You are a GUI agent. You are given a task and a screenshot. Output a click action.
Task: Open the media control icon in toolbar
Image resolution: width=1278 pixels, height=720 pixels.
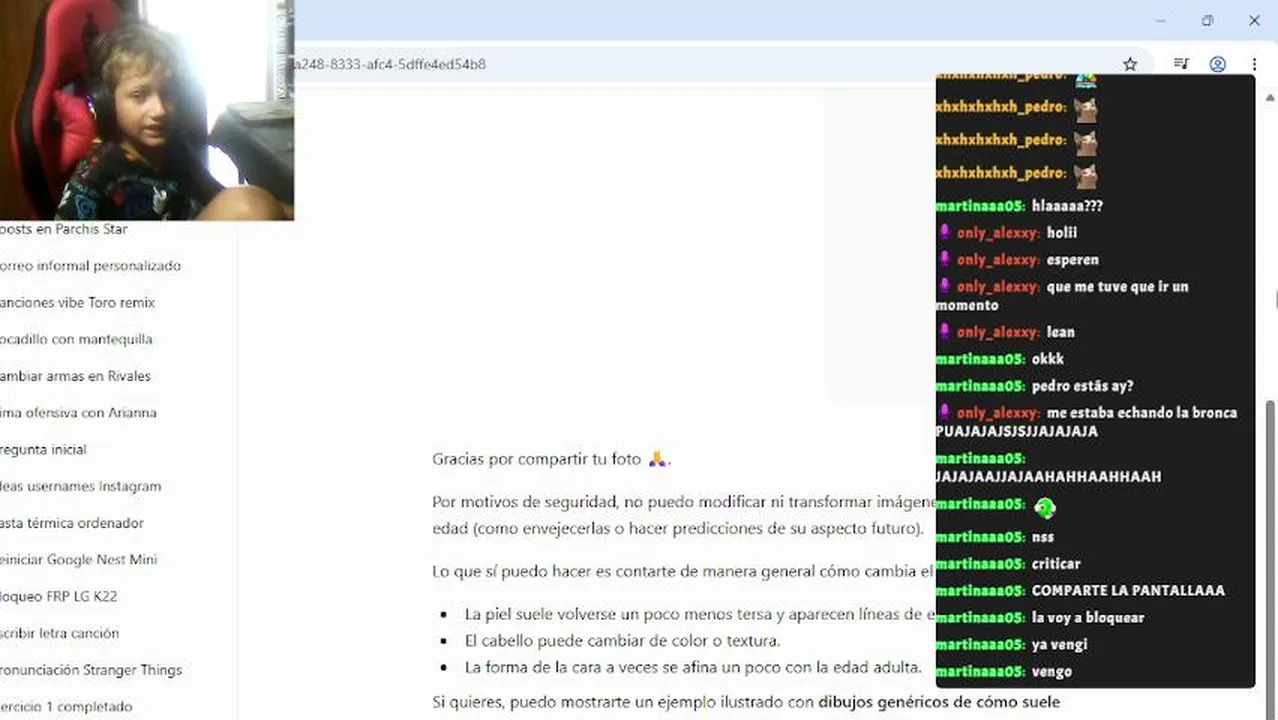tap(1181, 64)
